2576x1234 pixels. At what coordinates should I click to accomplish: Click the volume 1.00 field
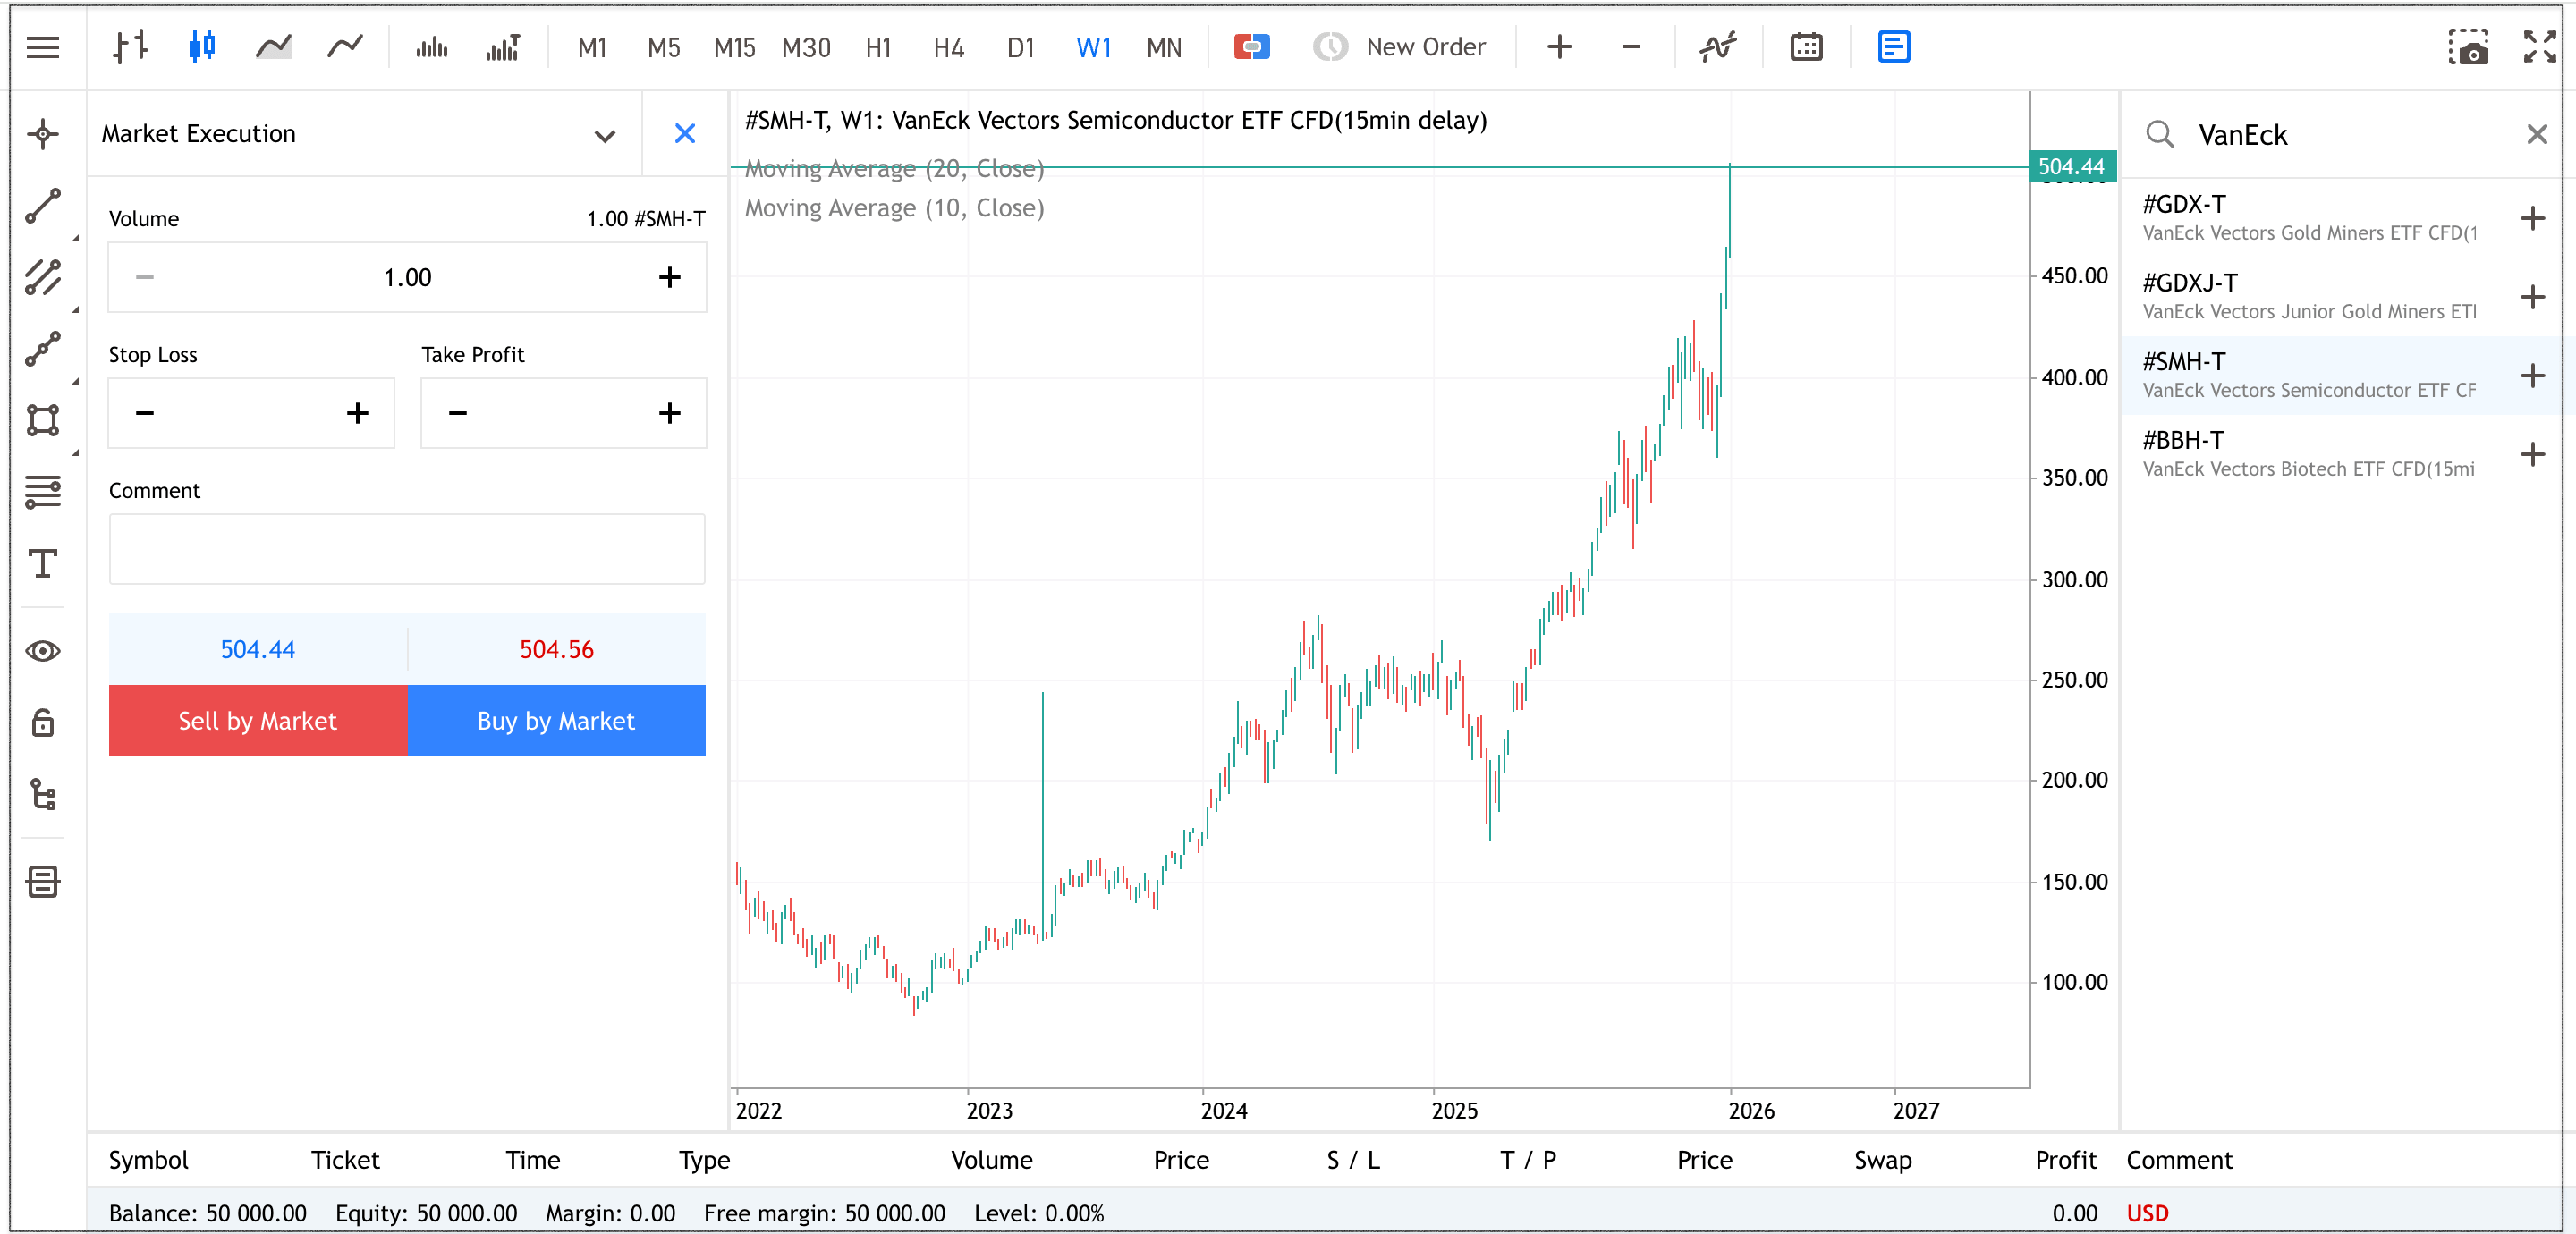click(407, 277)
